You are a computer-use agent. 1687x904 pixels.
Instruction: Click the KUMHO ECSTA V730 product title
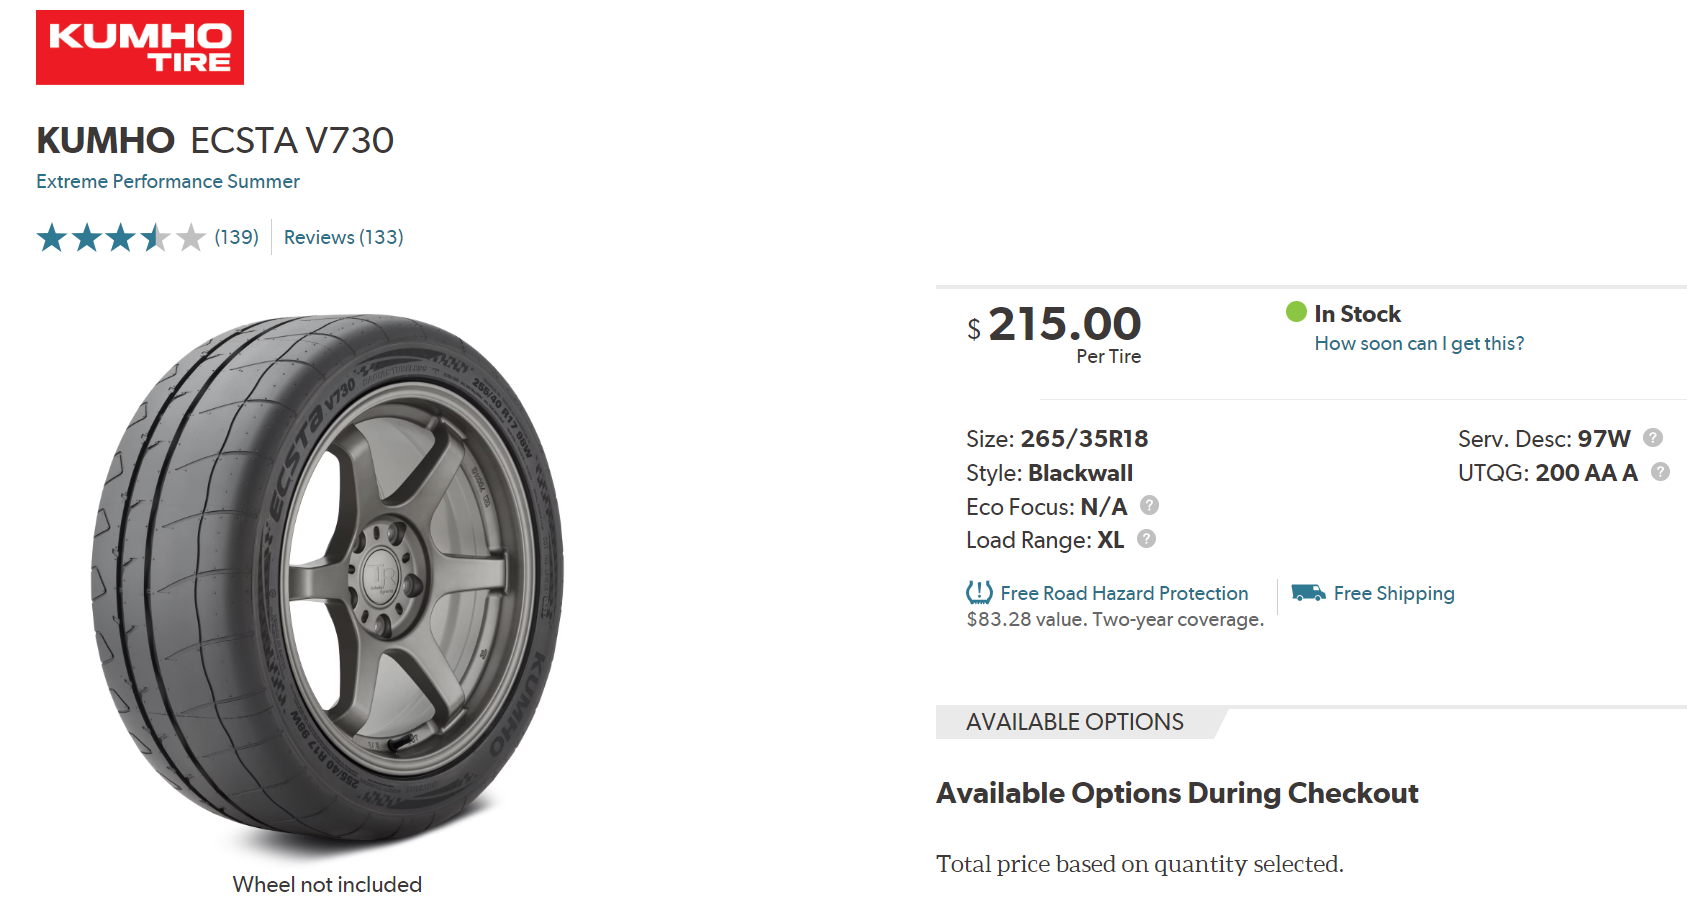coord(215,140)
